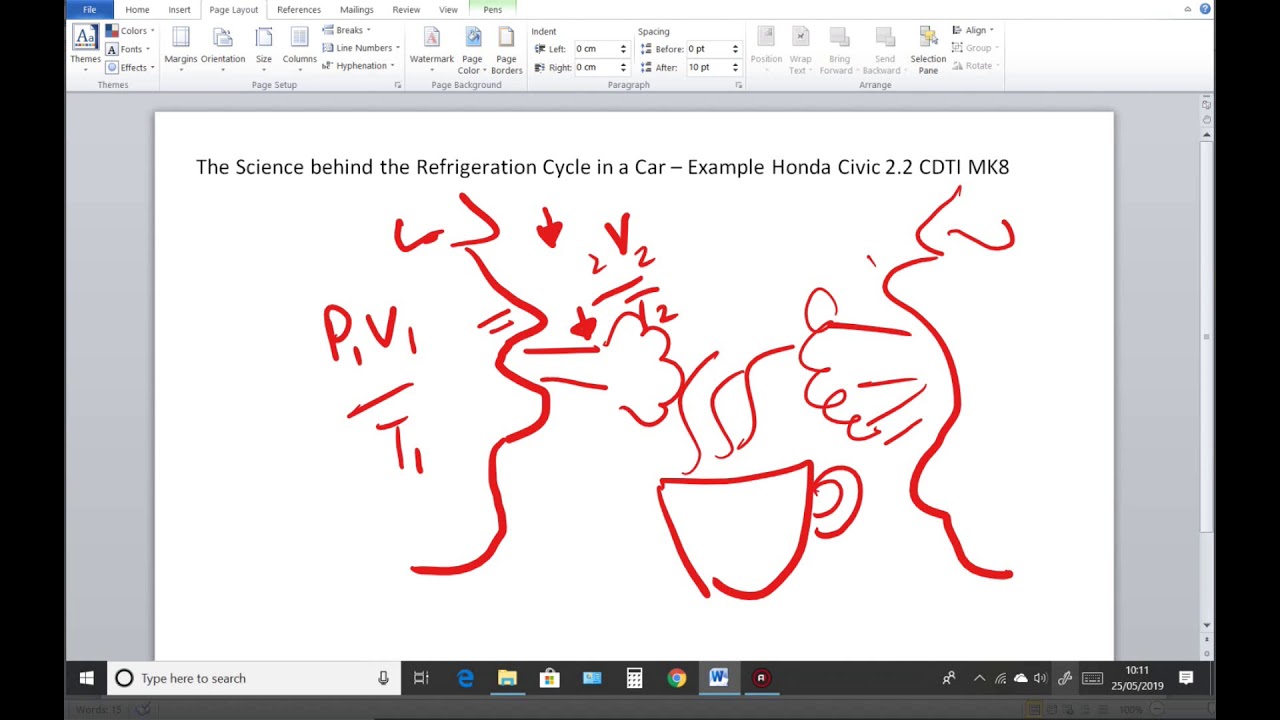The image size is (1280, 720).
Task: Open Task View from the taskbar
Action: [421, 678]
